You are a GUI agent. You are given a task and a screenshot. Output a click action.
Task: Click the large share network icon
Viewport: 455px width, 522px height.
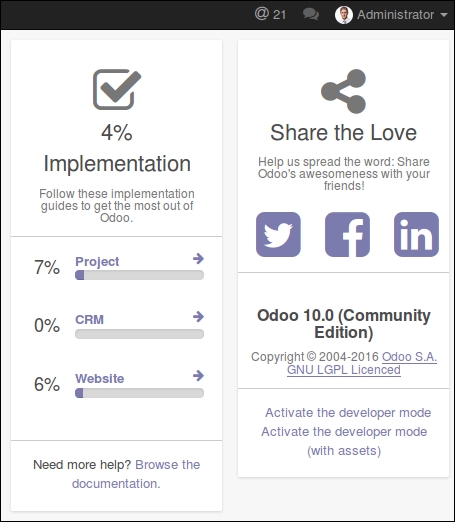point(343,91)
